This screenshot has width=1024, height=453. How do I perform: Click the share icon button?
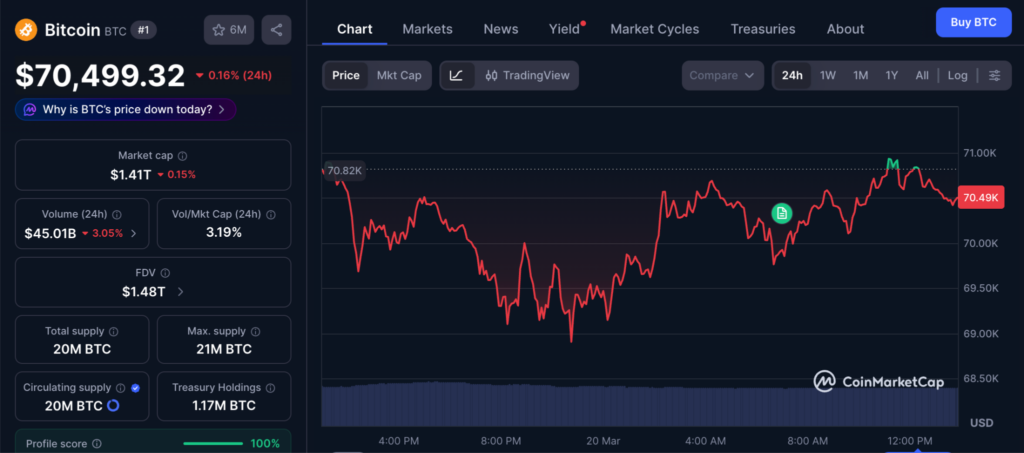click(276, 30)
